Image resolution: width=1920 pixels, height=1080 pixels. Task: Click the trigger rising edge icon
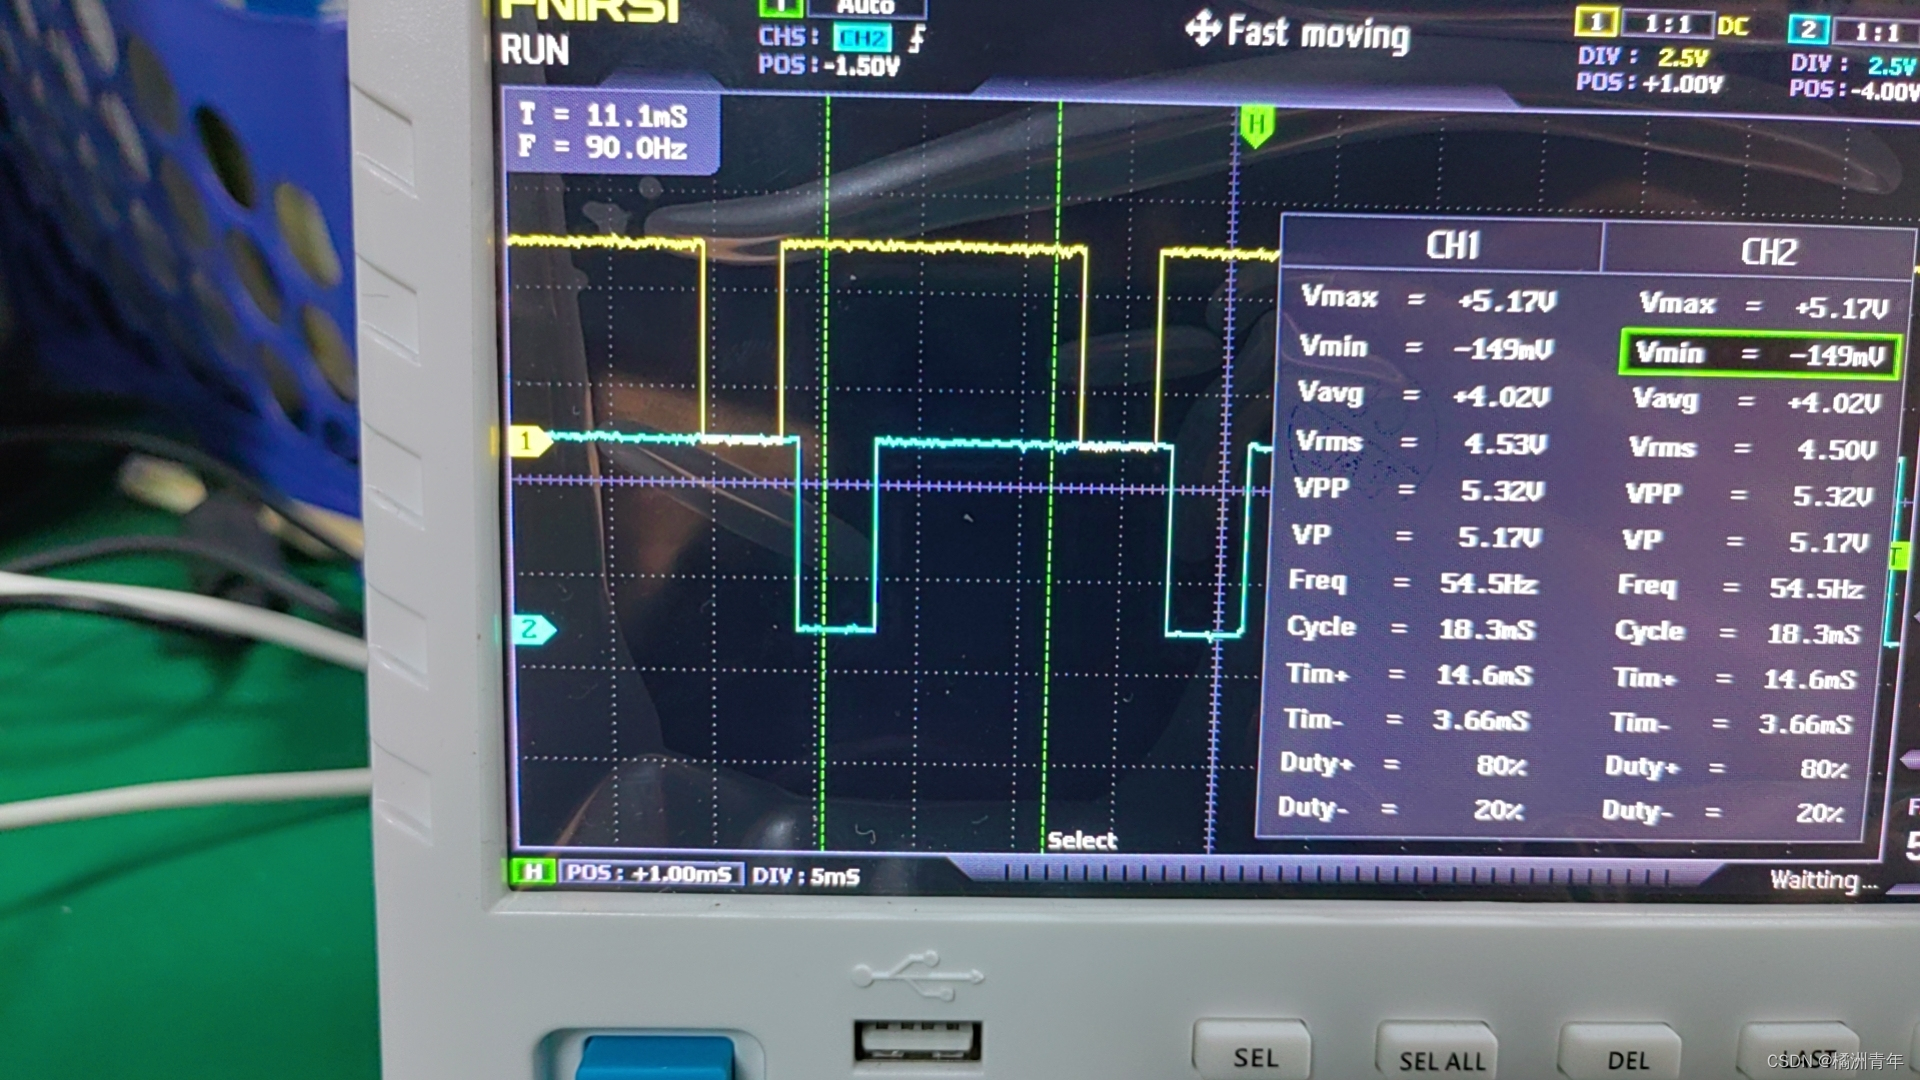[917, 39]
